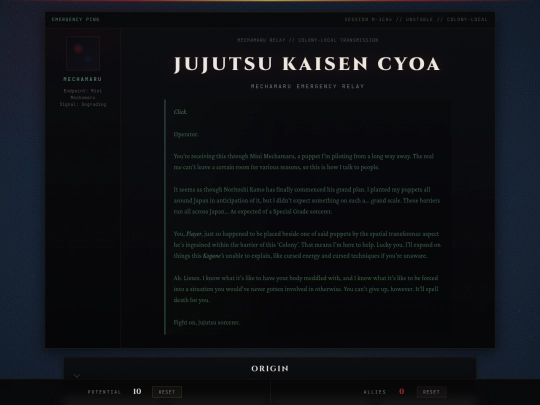Click the 'Mechamaru Emergency Relay' subtitle

click(308, 86)
